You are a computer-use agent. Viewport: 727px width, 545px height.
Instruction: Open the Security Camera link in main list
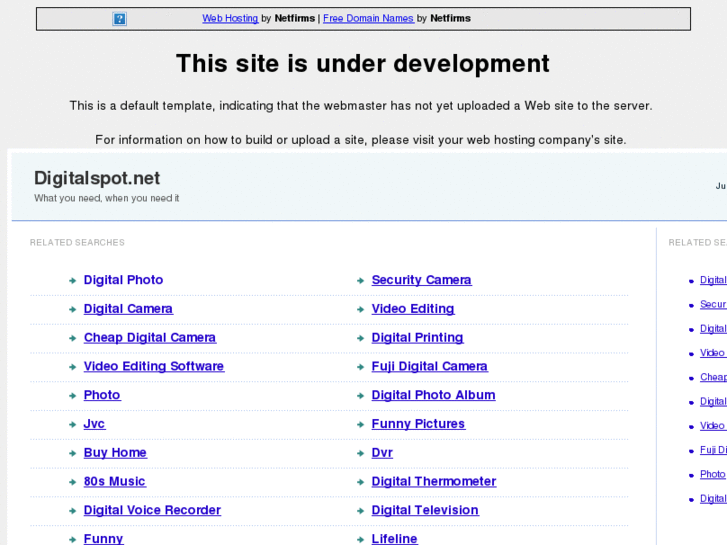(421, 280)
